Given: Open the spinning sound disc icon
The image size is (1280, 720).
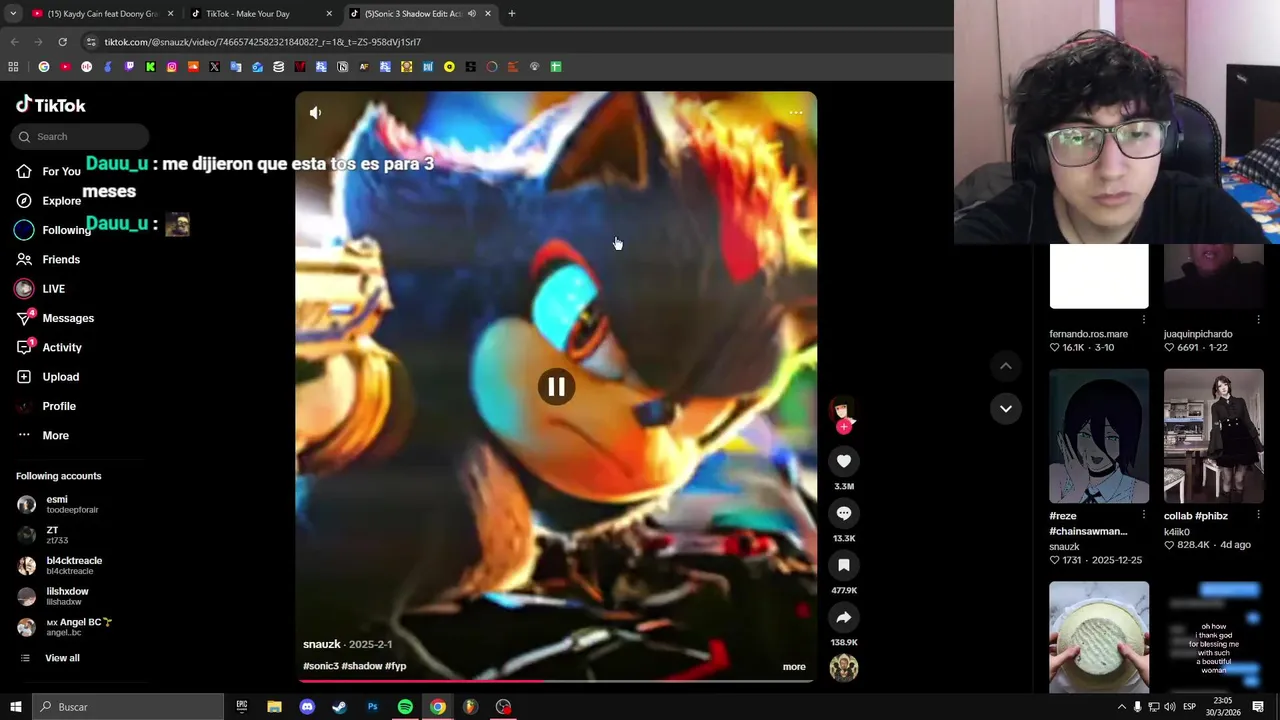Looking at the screenshot, I should [844, 668].
